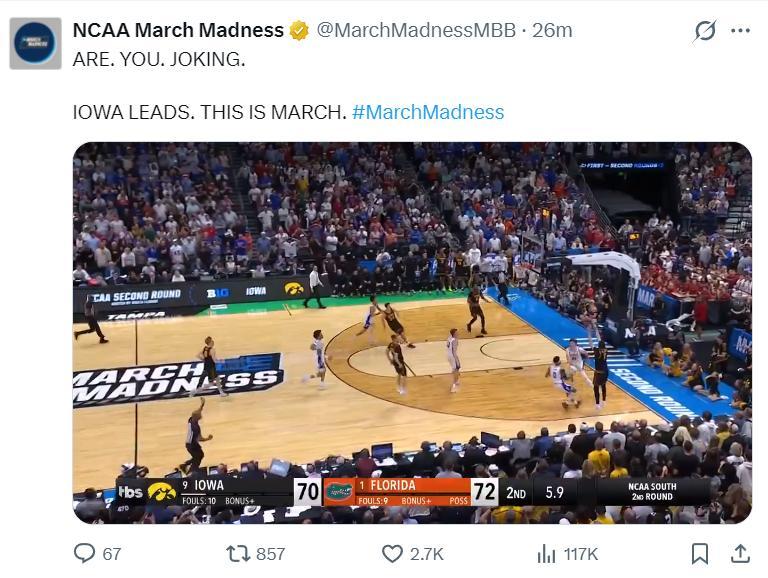
Task: Click the 2.7K likes count
Action: click(x=427, y=554)
